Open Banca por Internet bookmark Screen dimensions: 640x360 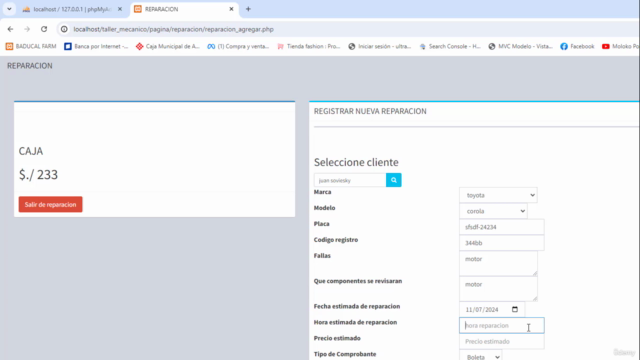96,47
